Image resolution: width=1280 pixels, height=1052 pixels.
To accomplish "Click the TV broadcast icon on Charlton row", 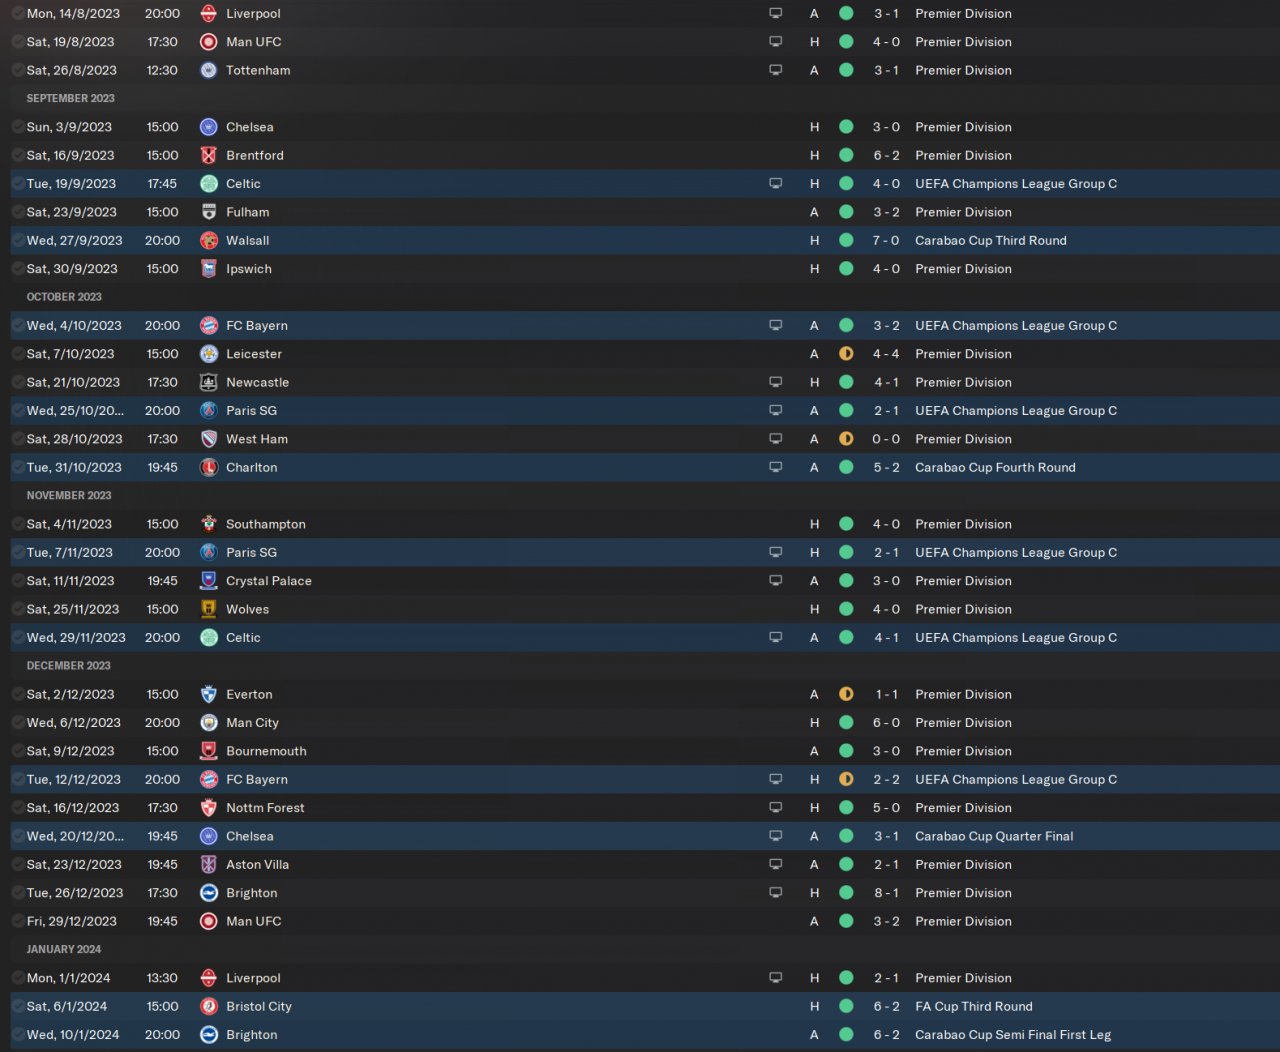I will [776, 468].
